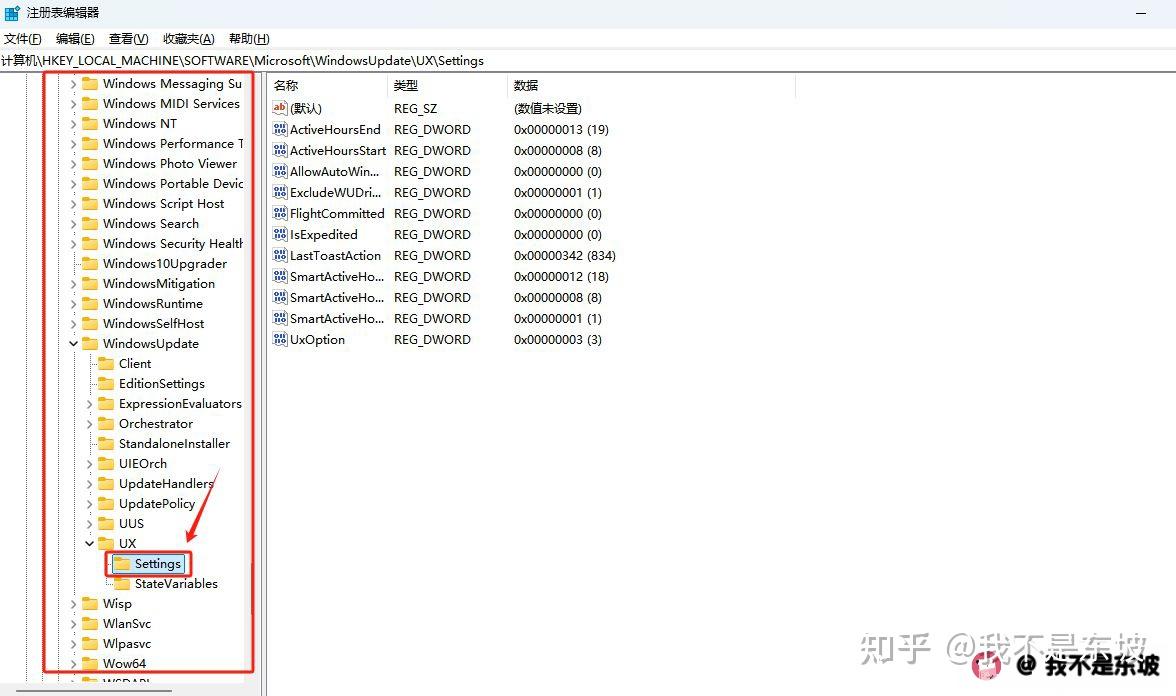Select the REG_SZ type cell

(415, 109)
